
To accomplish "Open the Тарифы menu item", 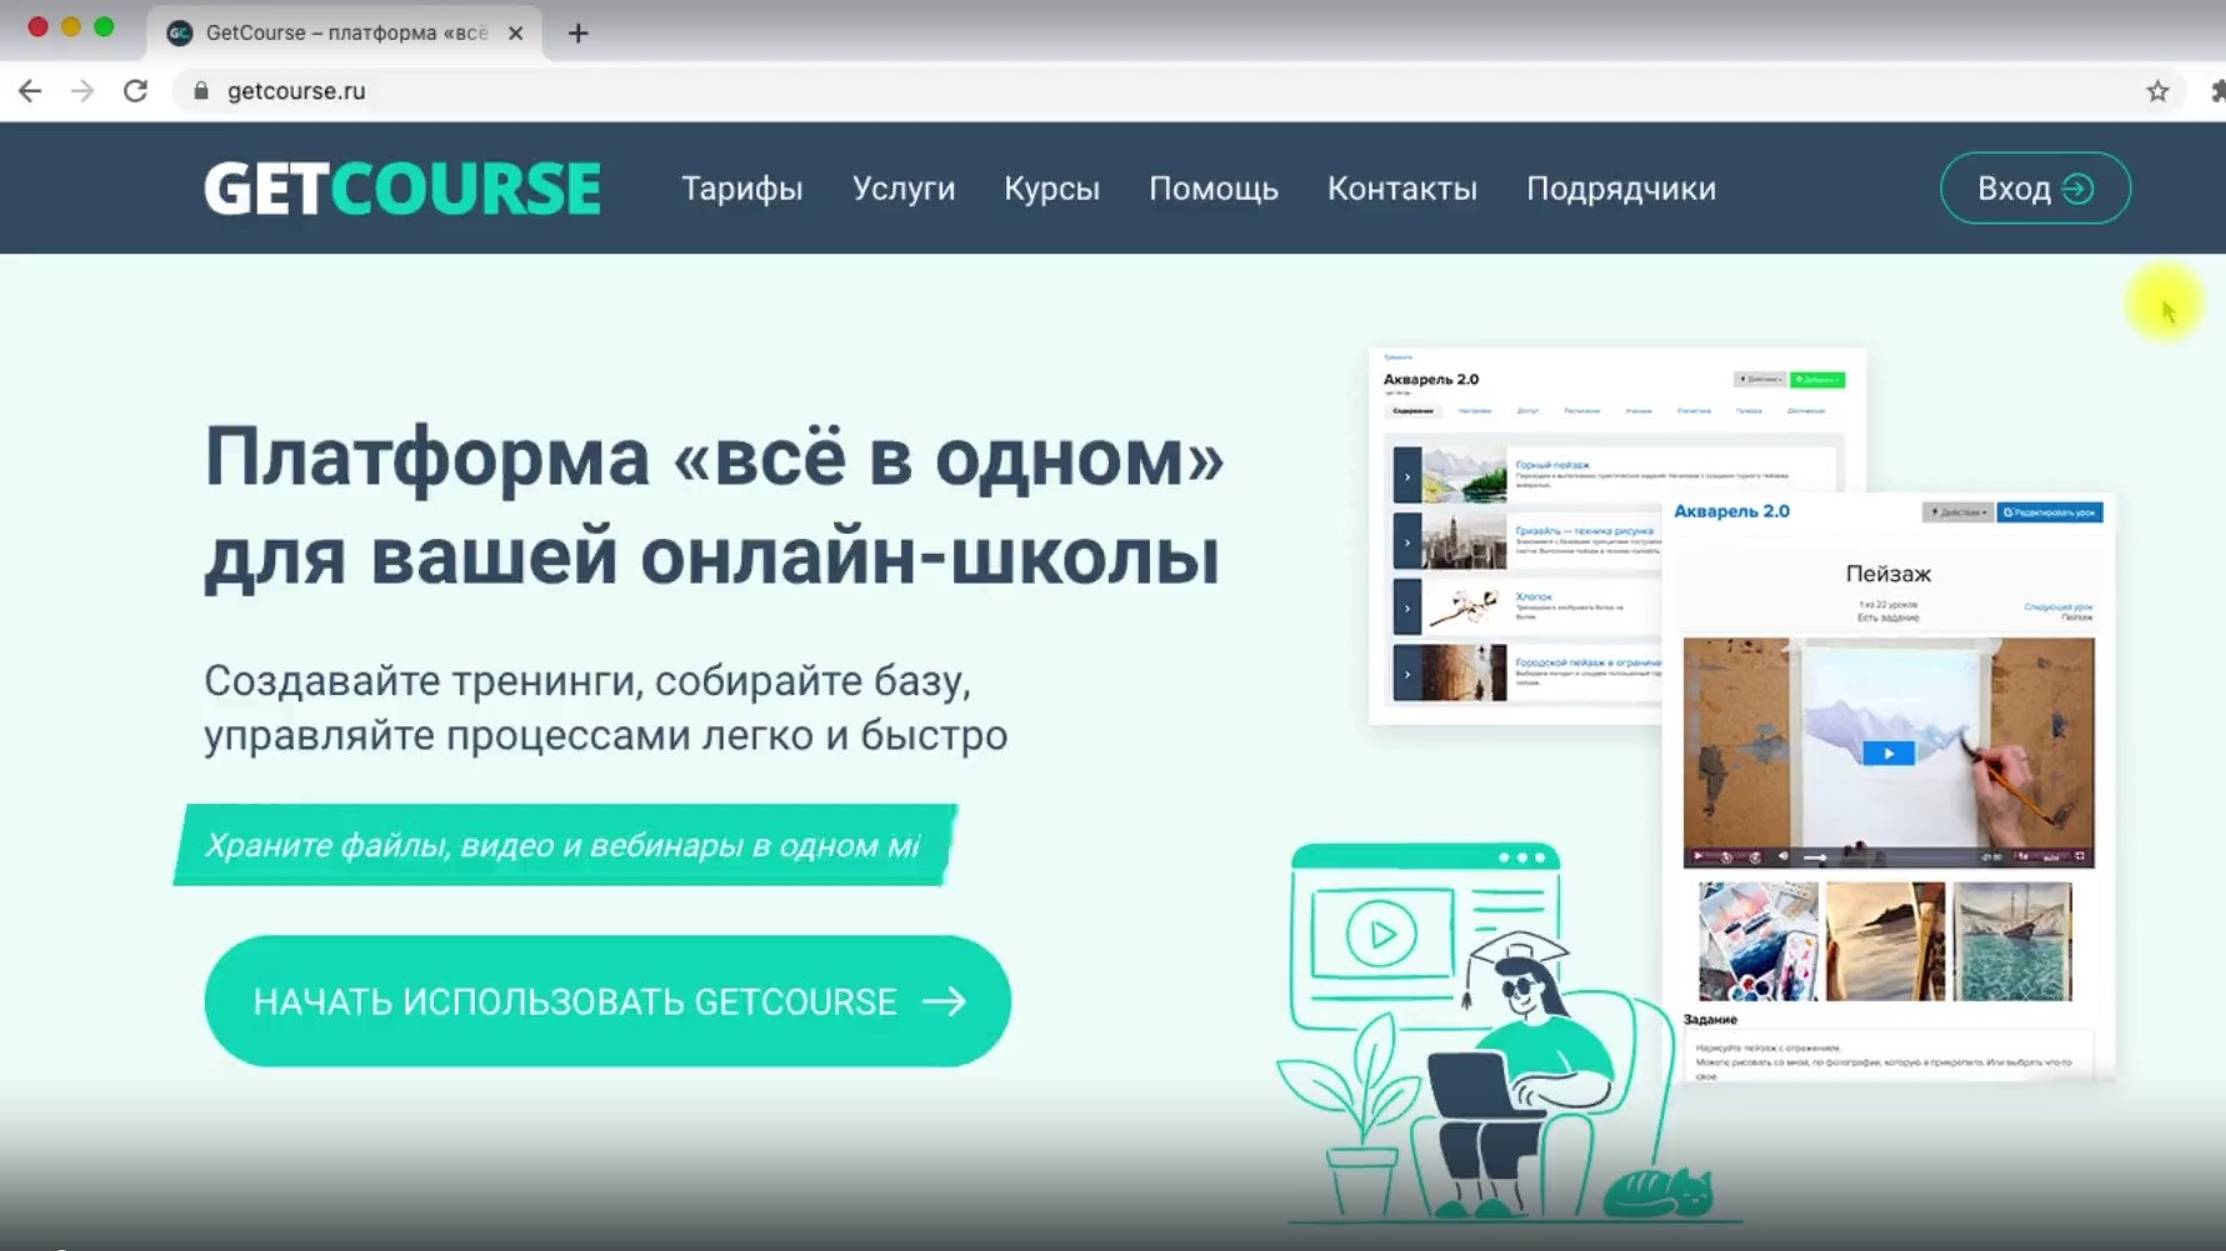I will click(742, 189).
